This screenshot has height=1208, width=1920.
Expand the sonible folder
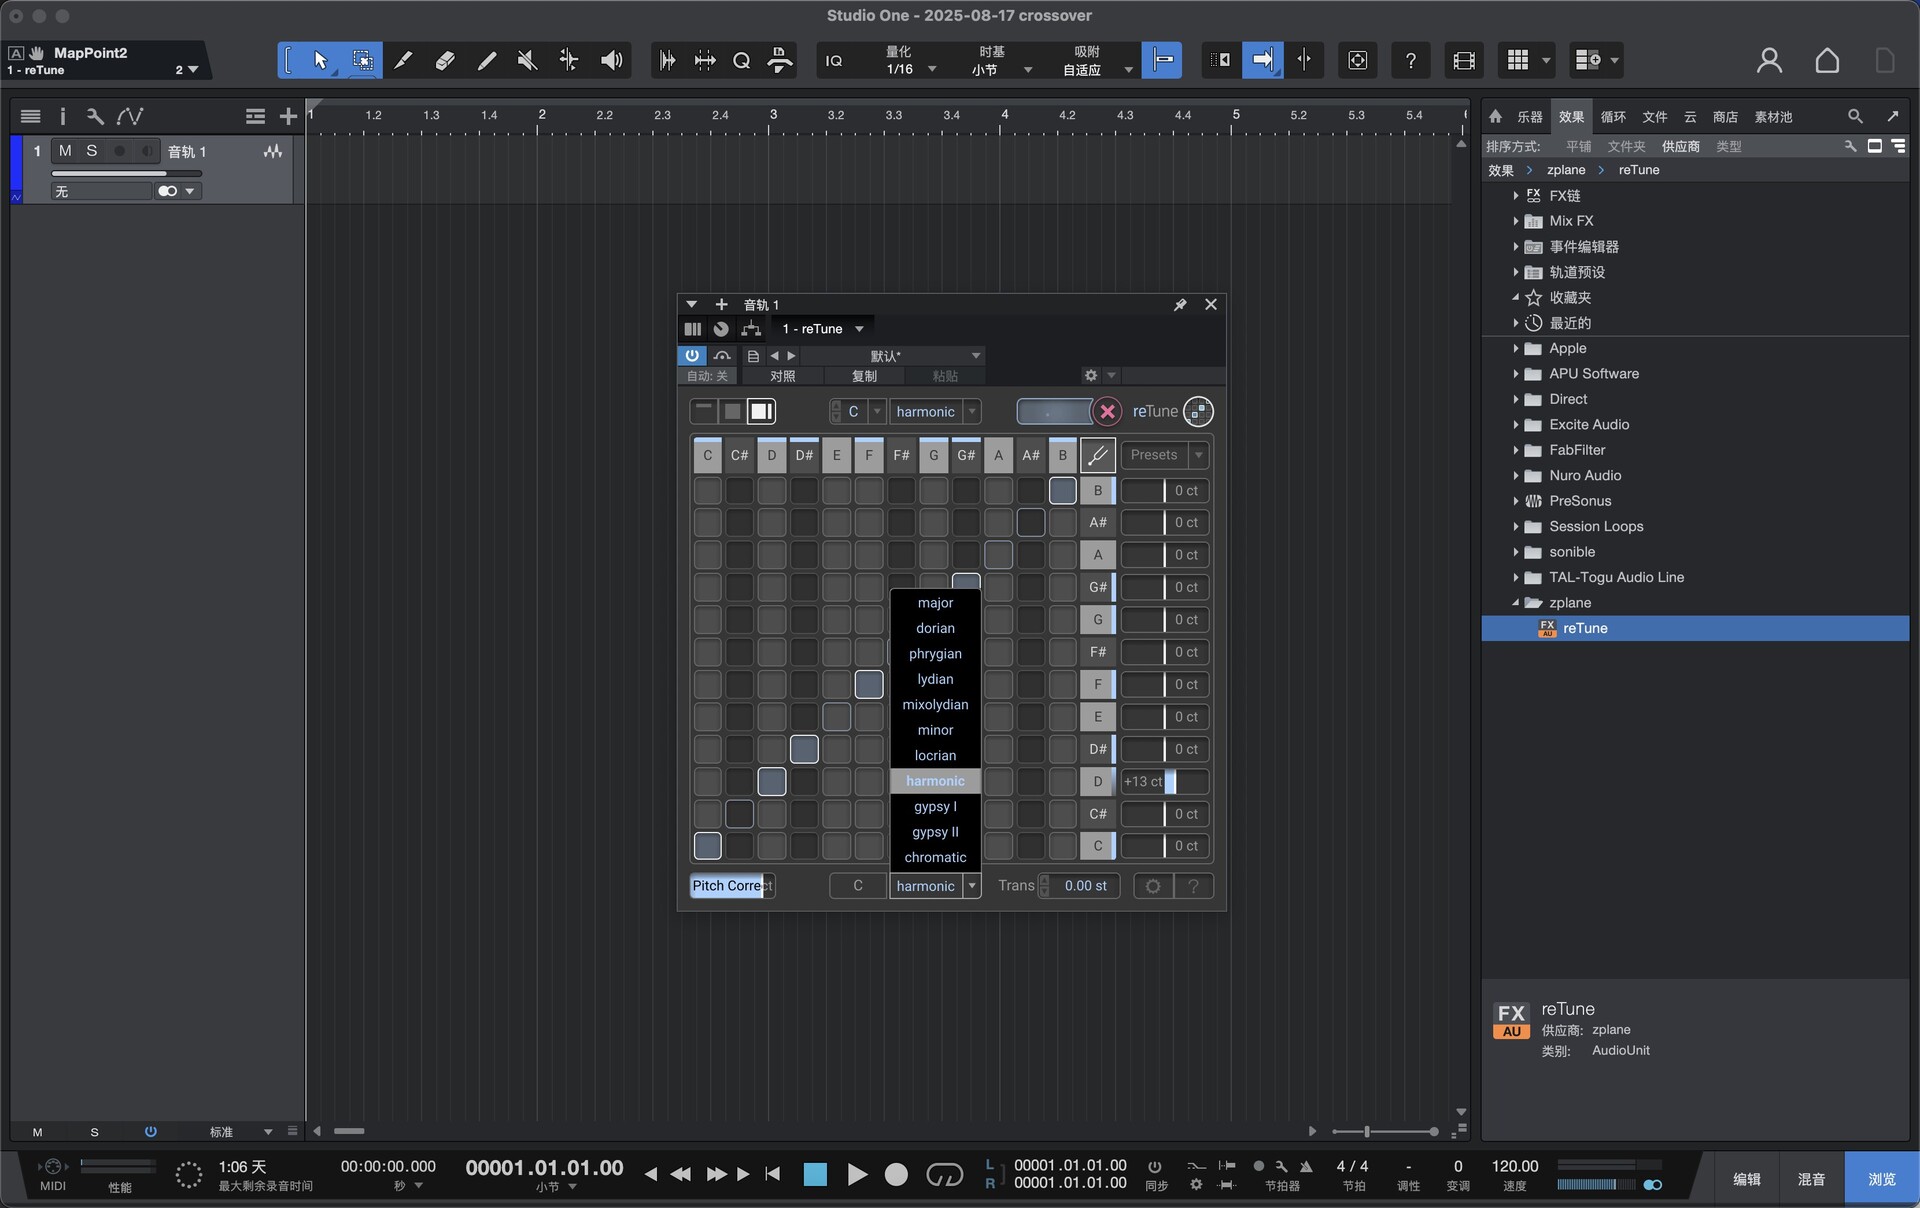coord(1516,552)
